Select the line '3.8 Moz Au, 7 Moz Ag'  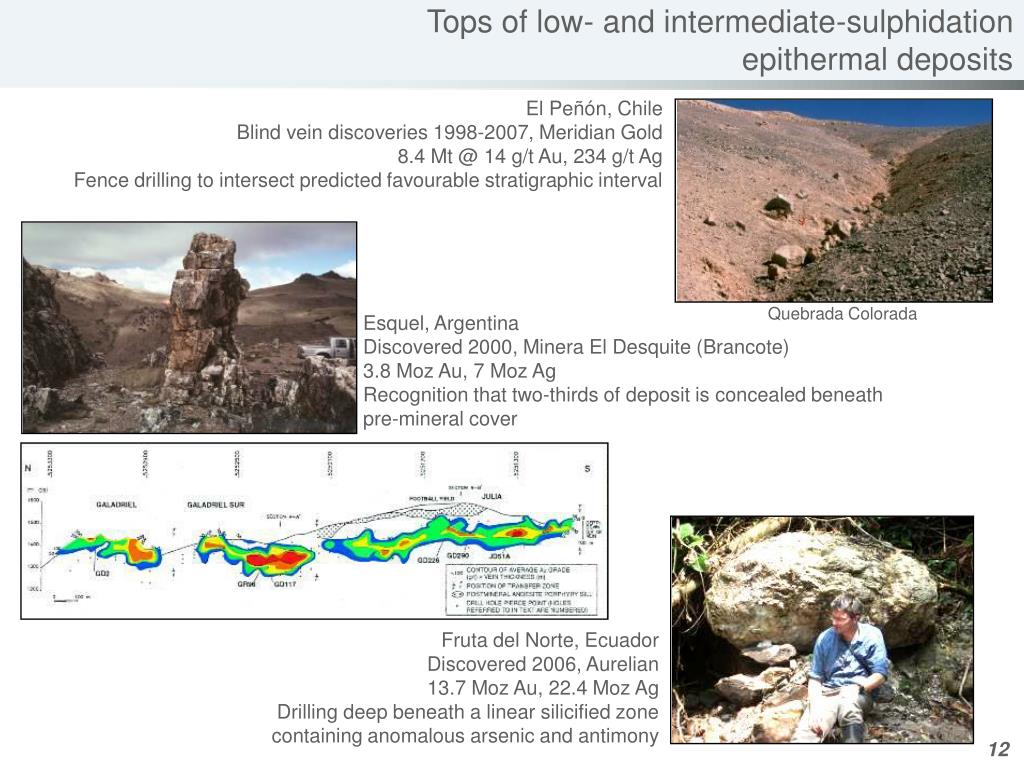(460, 371)
